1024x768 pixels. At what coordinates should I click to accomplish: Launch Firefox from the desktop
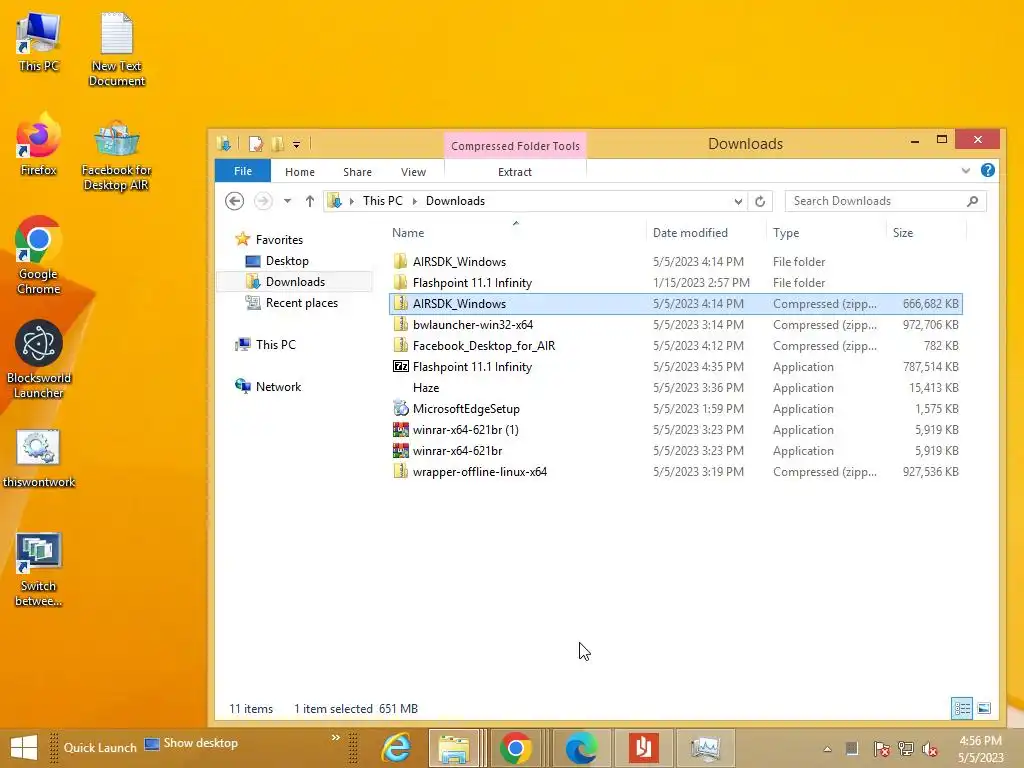point(39,145)
